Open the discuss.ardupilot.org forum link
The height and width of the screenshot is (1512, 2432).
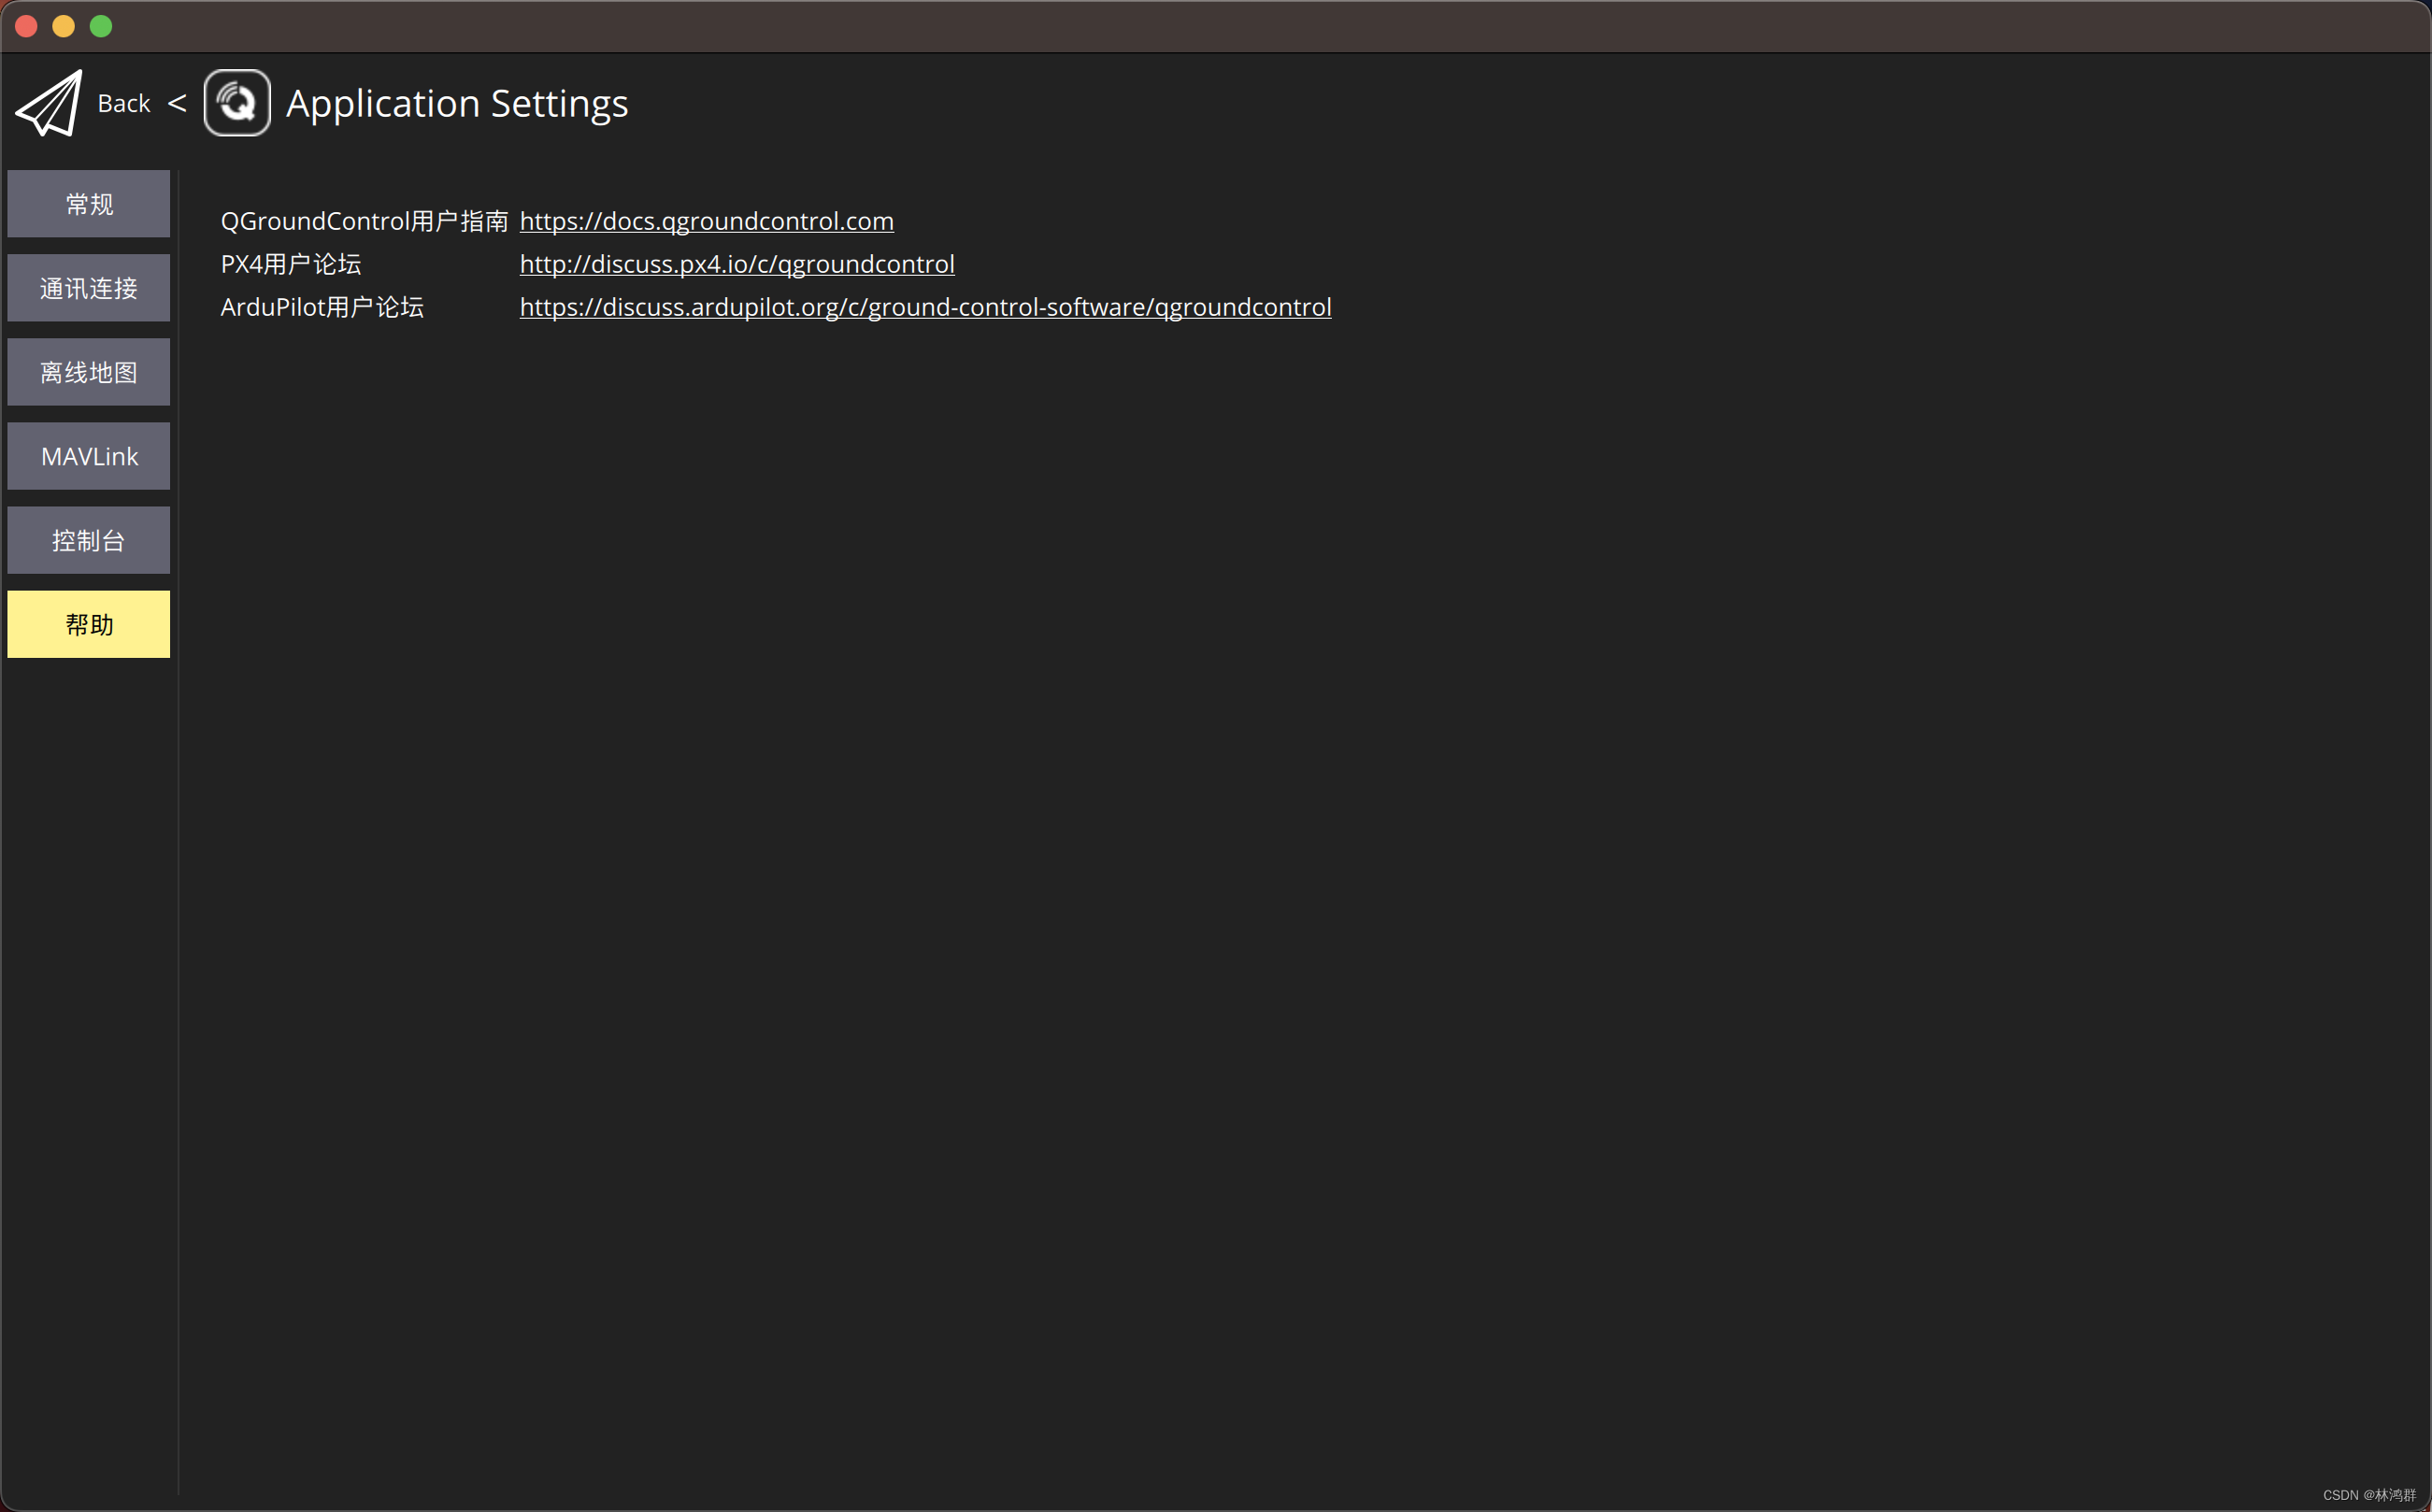[926, 307]
